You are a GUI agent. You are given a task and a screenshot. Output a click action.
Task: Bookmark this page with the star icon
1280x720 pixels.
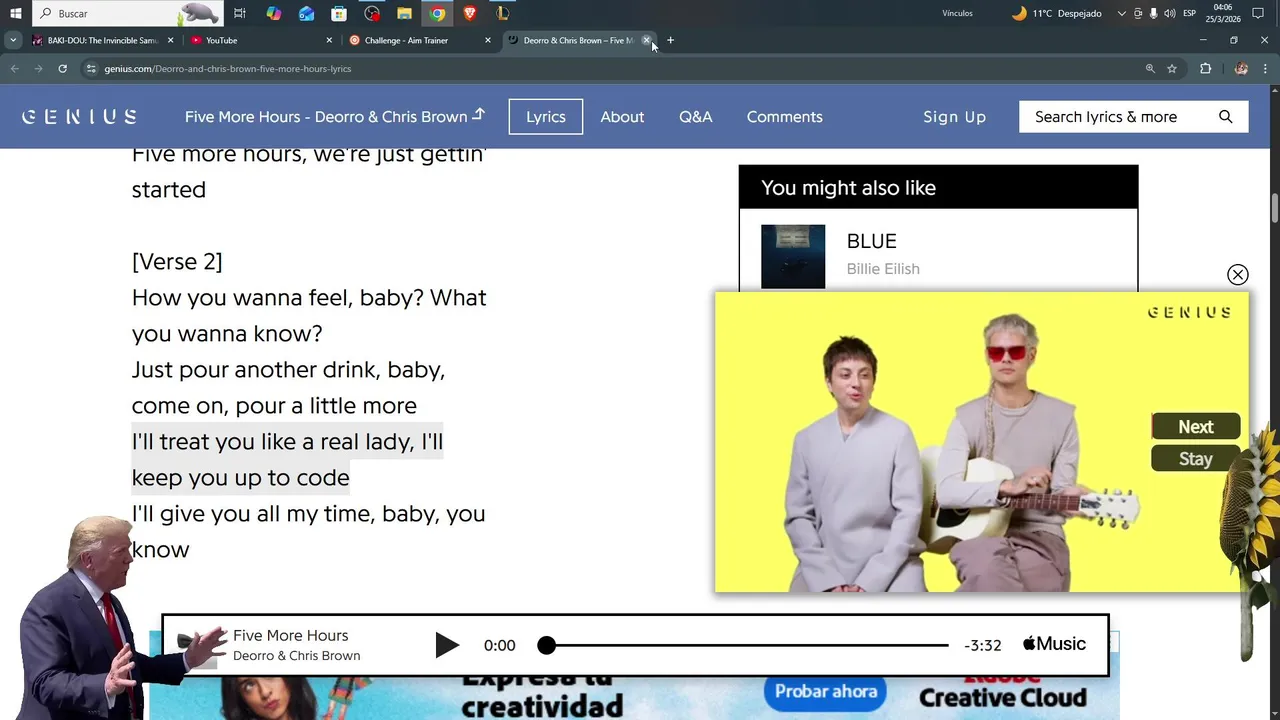pos(1172,68)
